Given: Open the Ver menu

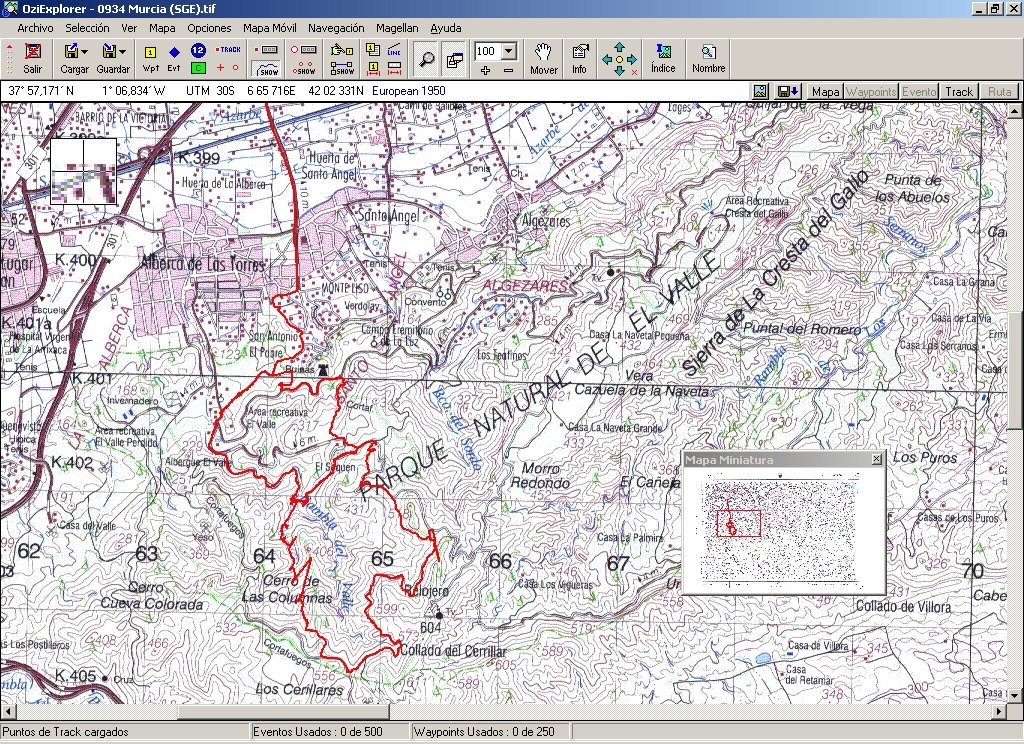Looking at the screenshot, I should (x=129, y=28).
